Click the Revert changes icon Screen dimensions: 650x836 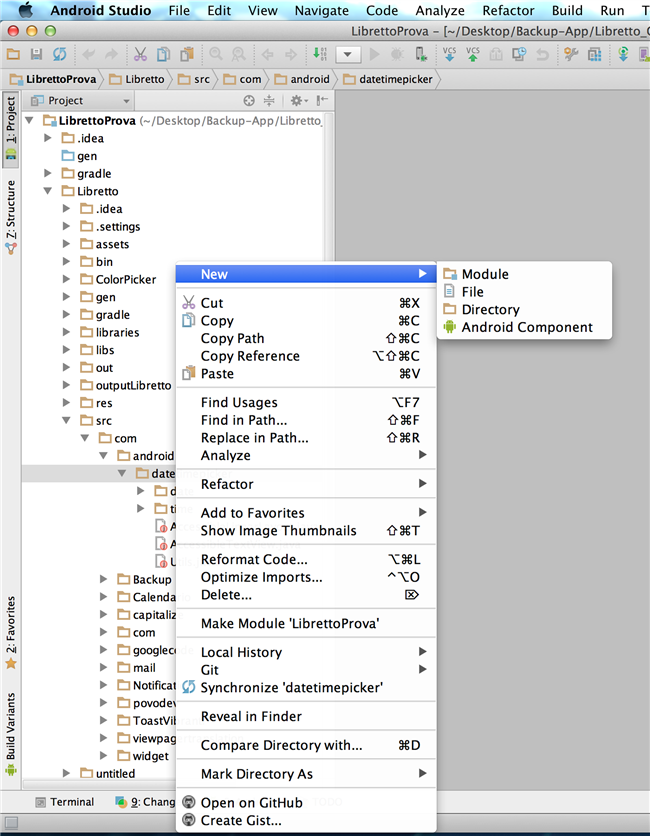point(542,54)
